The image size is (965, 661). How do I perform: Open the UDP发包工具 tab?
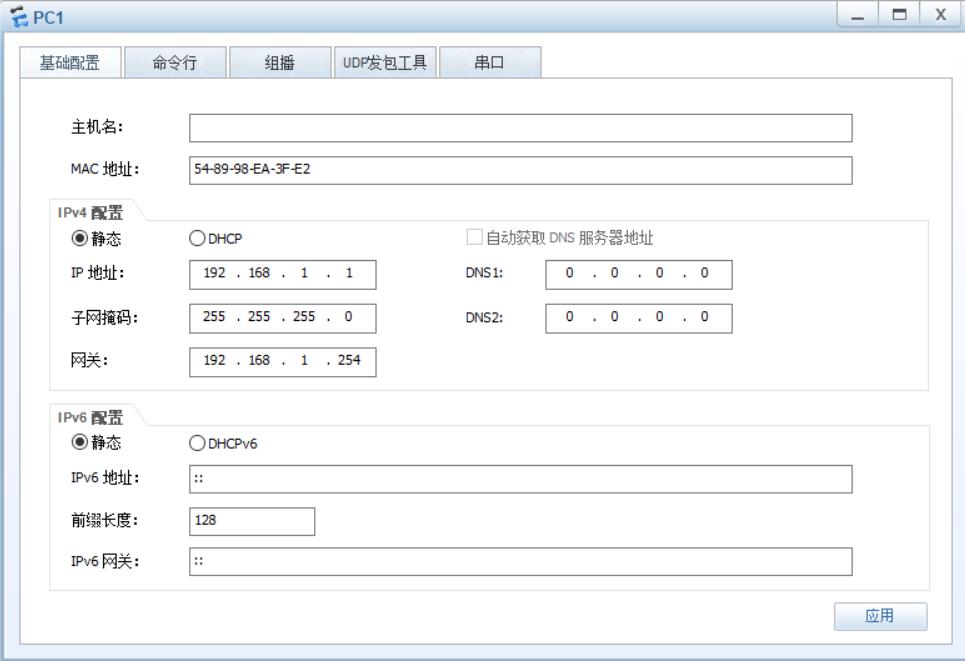point(385,63)
